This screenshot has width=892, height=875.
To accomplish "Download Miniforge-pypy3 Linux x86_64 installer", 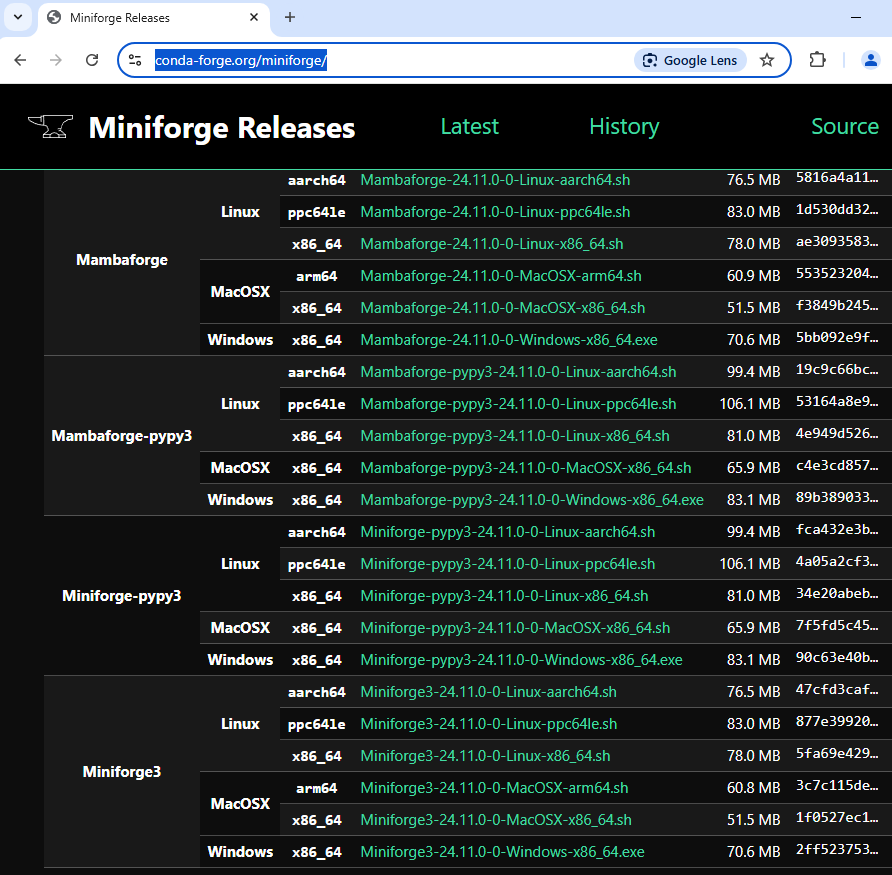I will (x=504, y=596).
